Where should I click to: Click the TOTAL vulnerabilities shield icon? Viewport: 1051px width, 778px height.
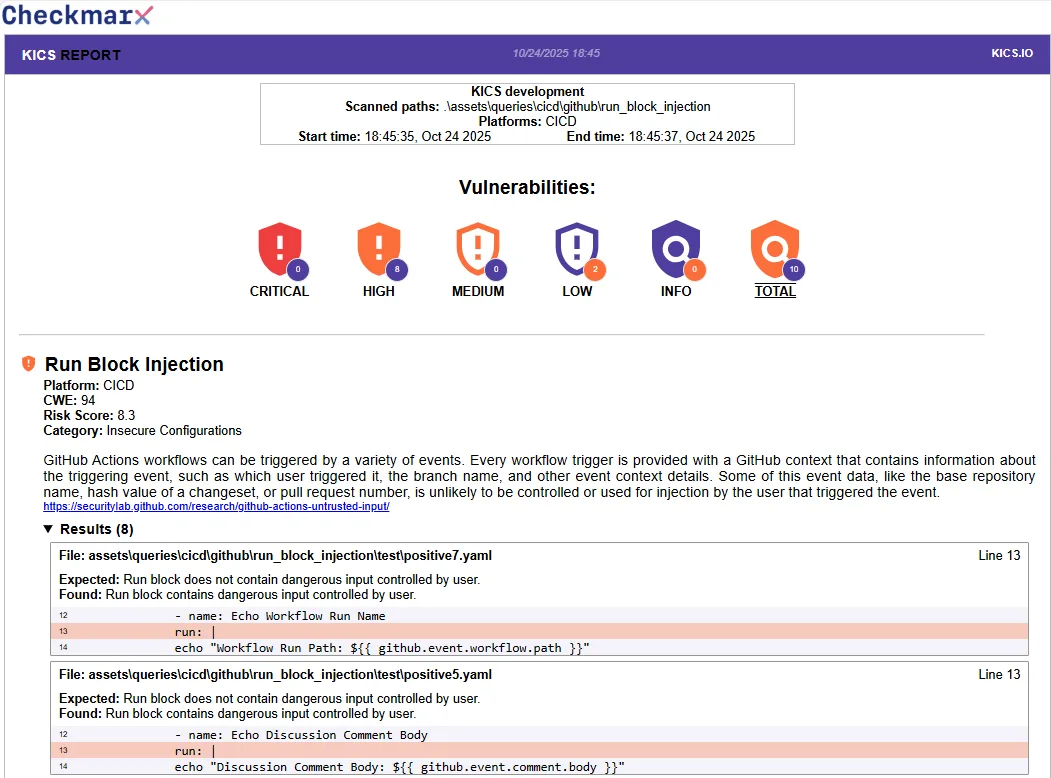(775, 247)
